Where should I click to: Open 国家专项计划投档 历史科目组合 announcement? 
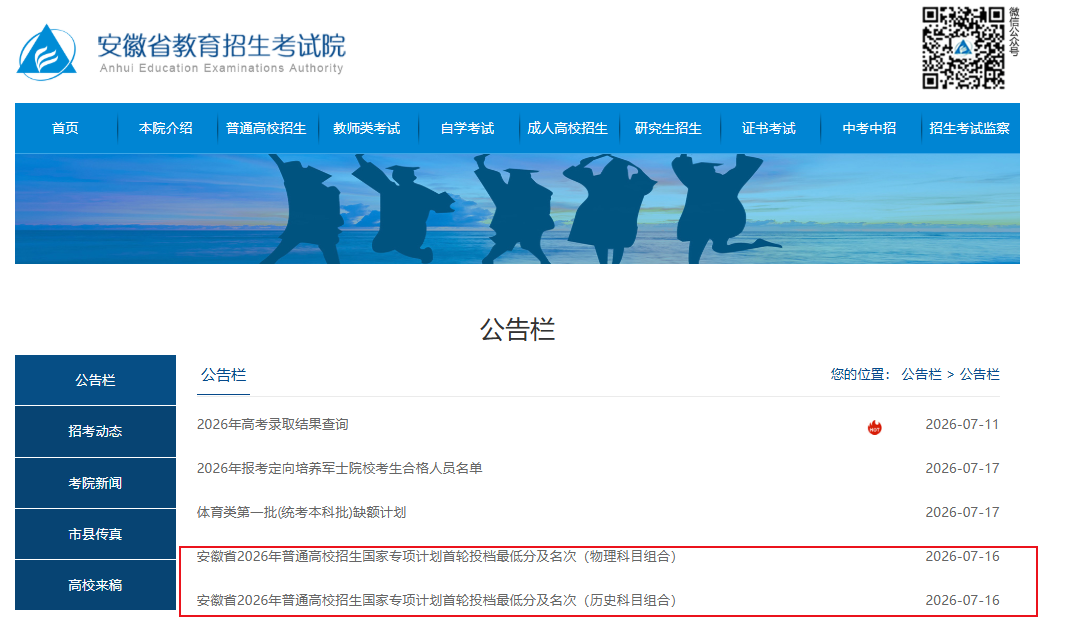[437, 600]
